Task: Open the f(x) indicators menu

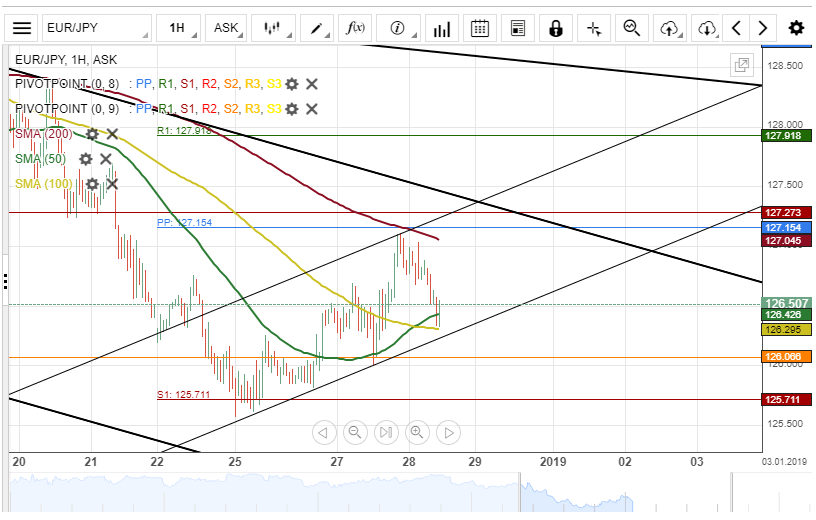Action: 355,28
